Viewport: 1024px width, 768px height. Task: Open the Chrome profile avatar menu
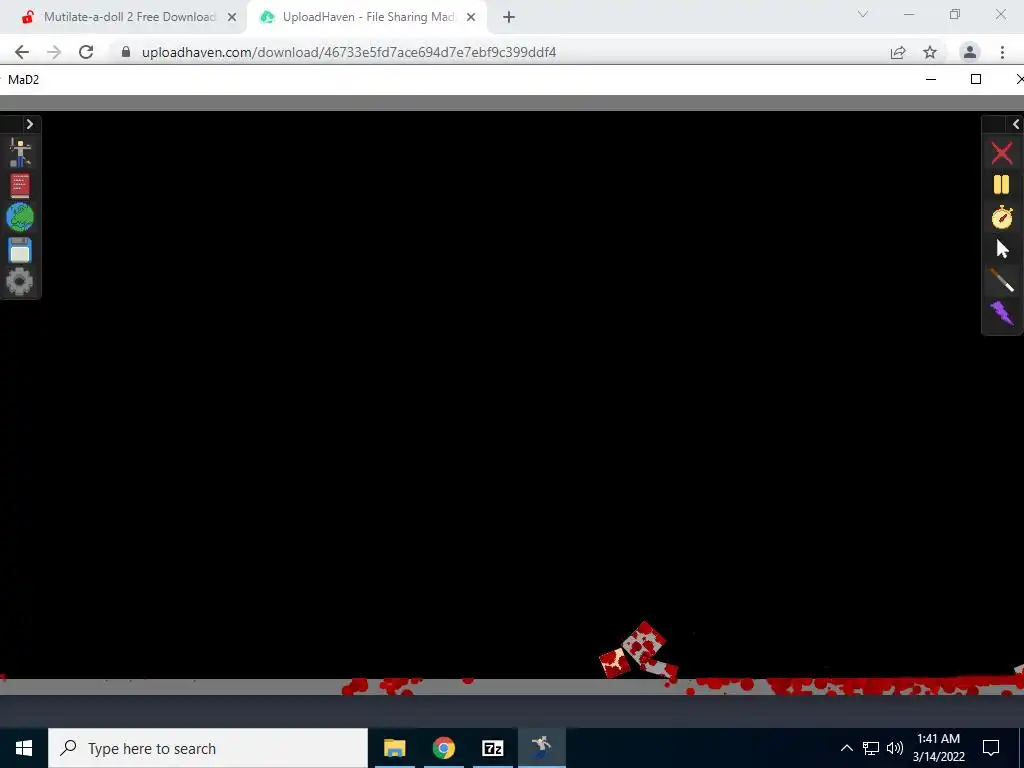pyautogui.click(x=970, y=52)
